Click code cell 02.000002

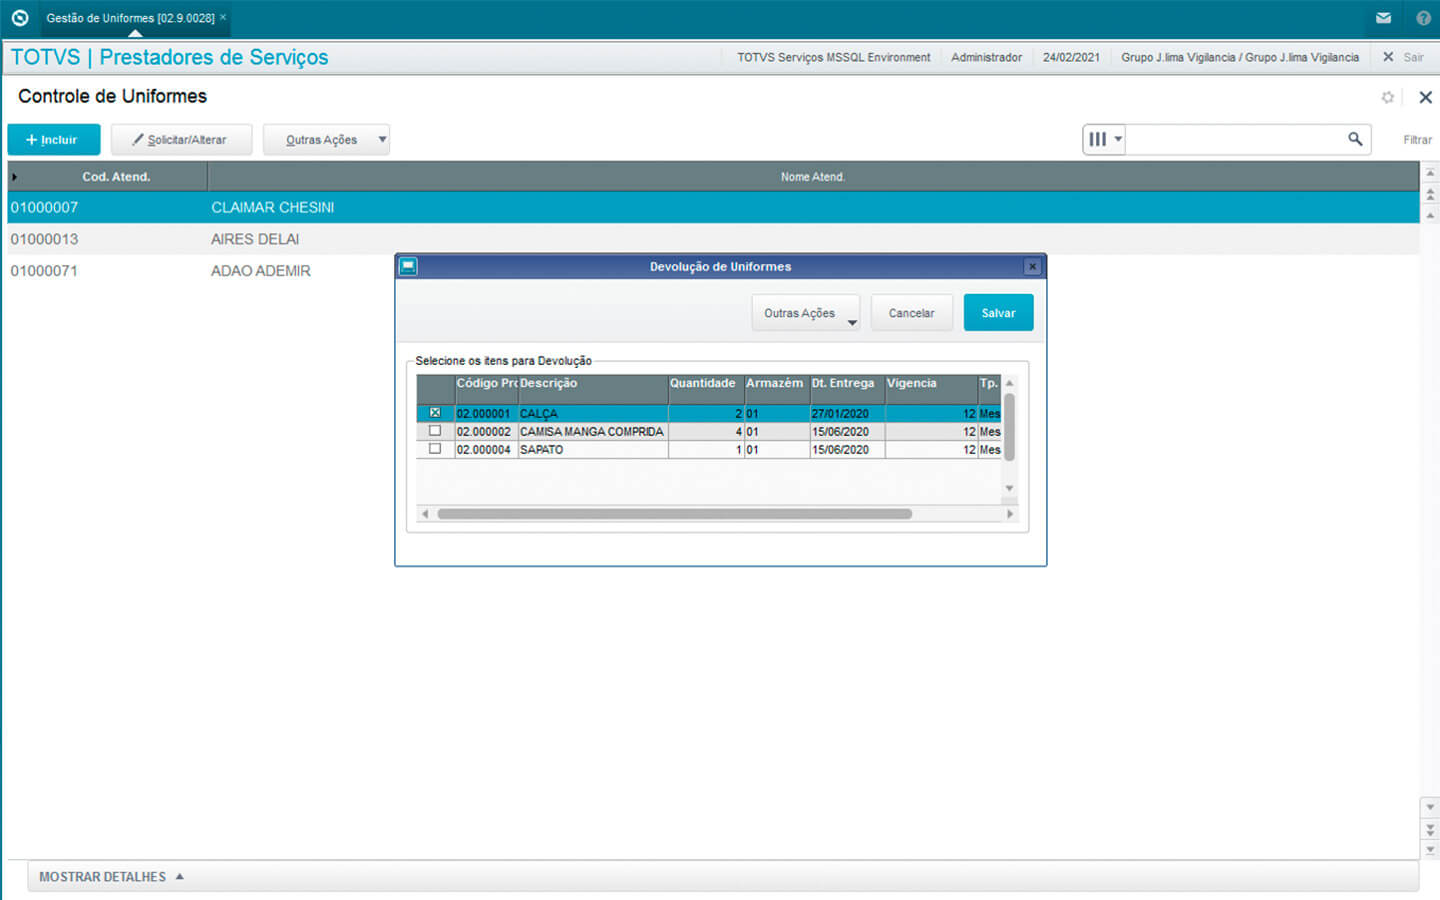click(484, 432)
